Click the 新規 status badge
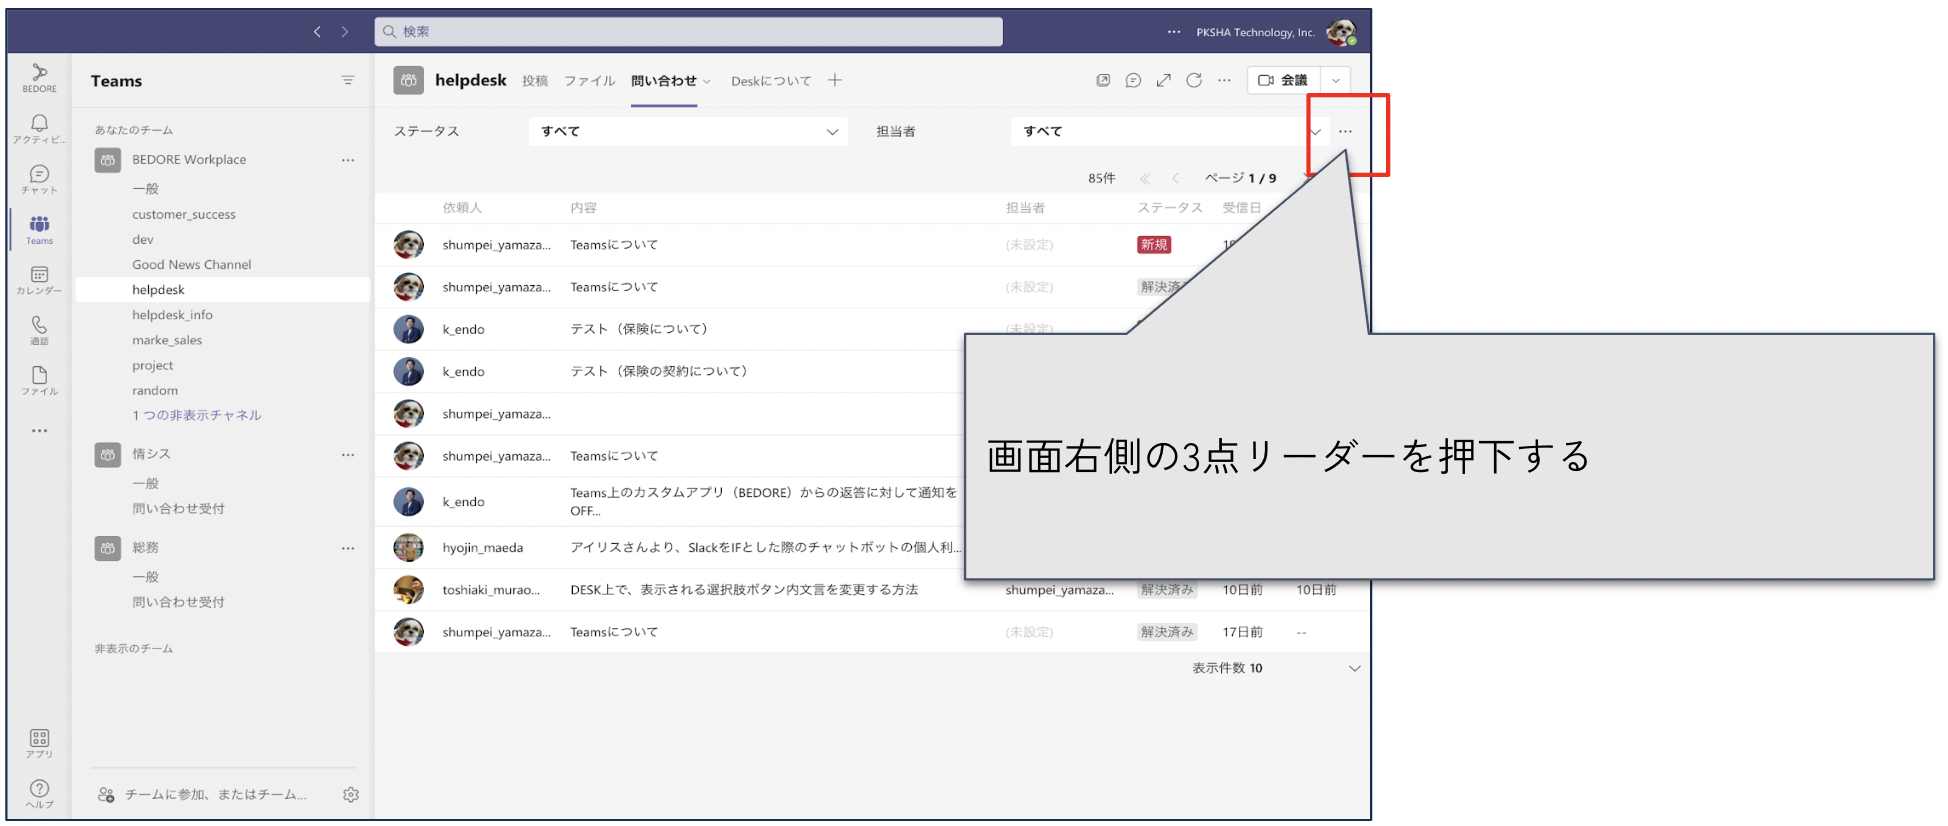 click(1154, 245)
